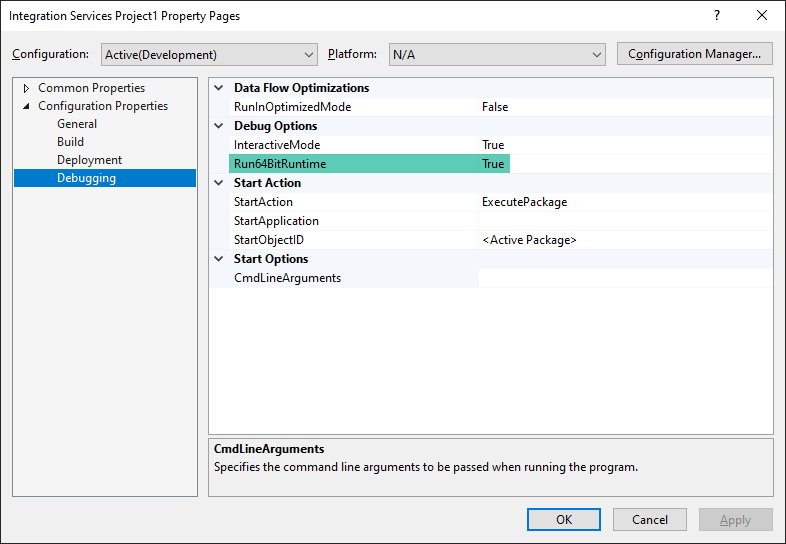Click the InteractiveMode True value
The width and height of the screenshot is (786, 544).
[x=493, y=145]
